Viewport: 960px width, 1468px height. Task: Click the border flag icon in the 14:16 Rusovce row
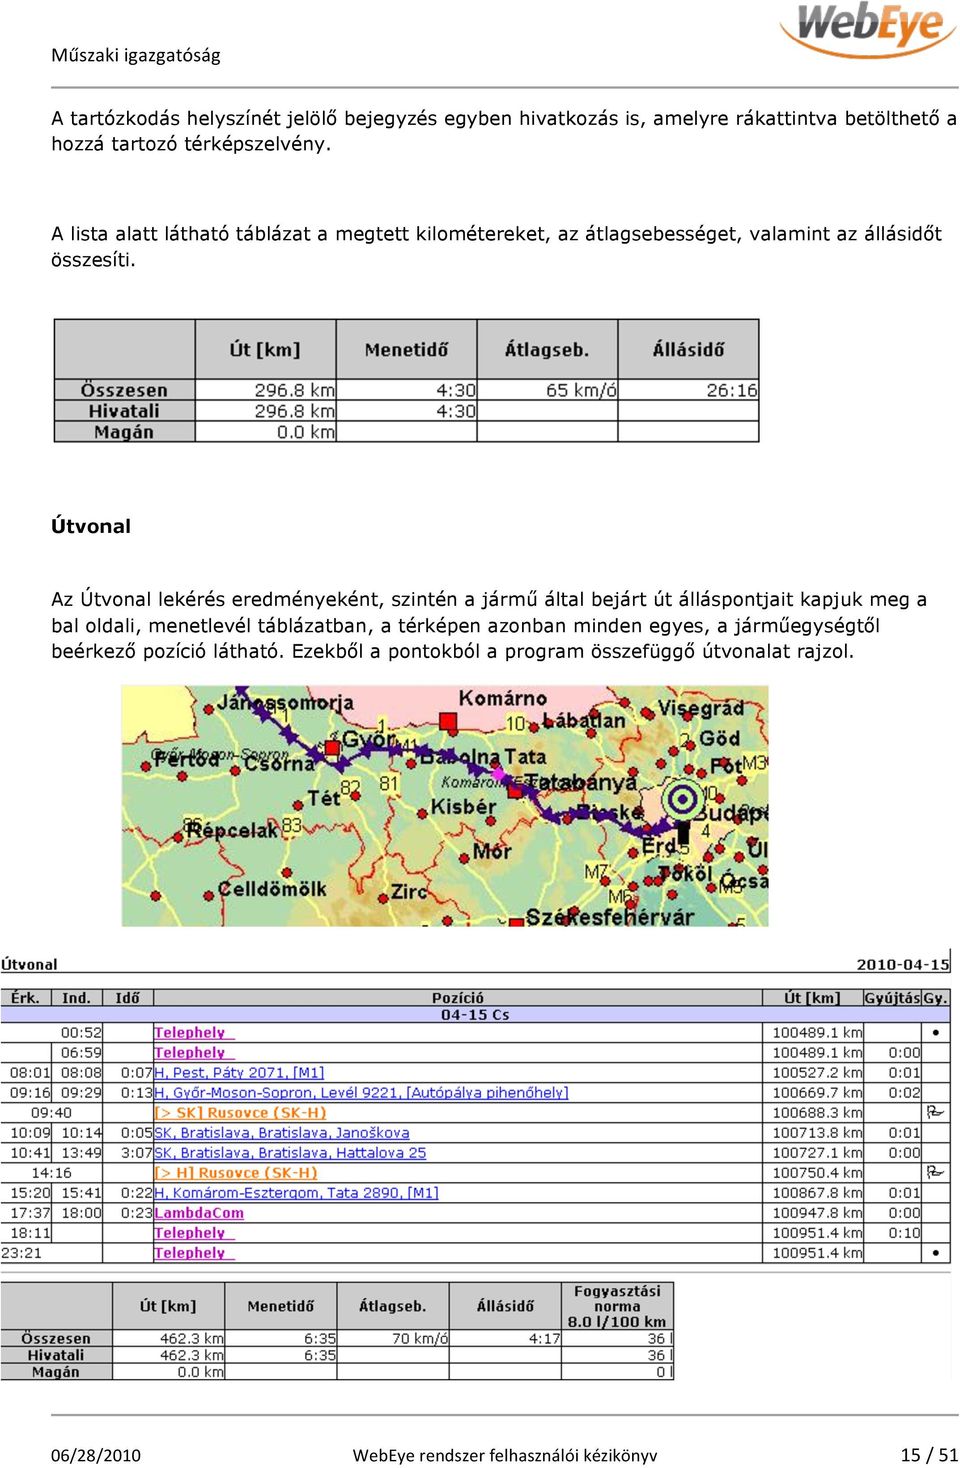(935, 1172)
